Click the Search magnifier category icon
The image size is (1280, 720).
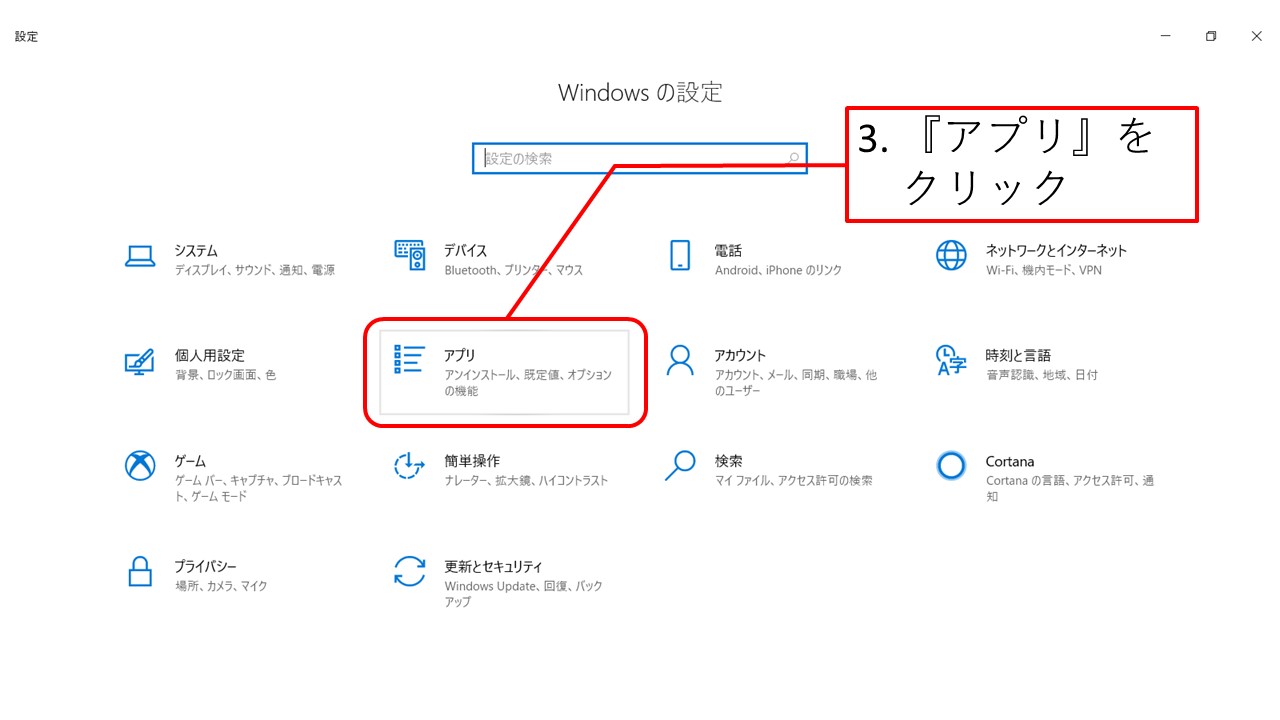680,466
